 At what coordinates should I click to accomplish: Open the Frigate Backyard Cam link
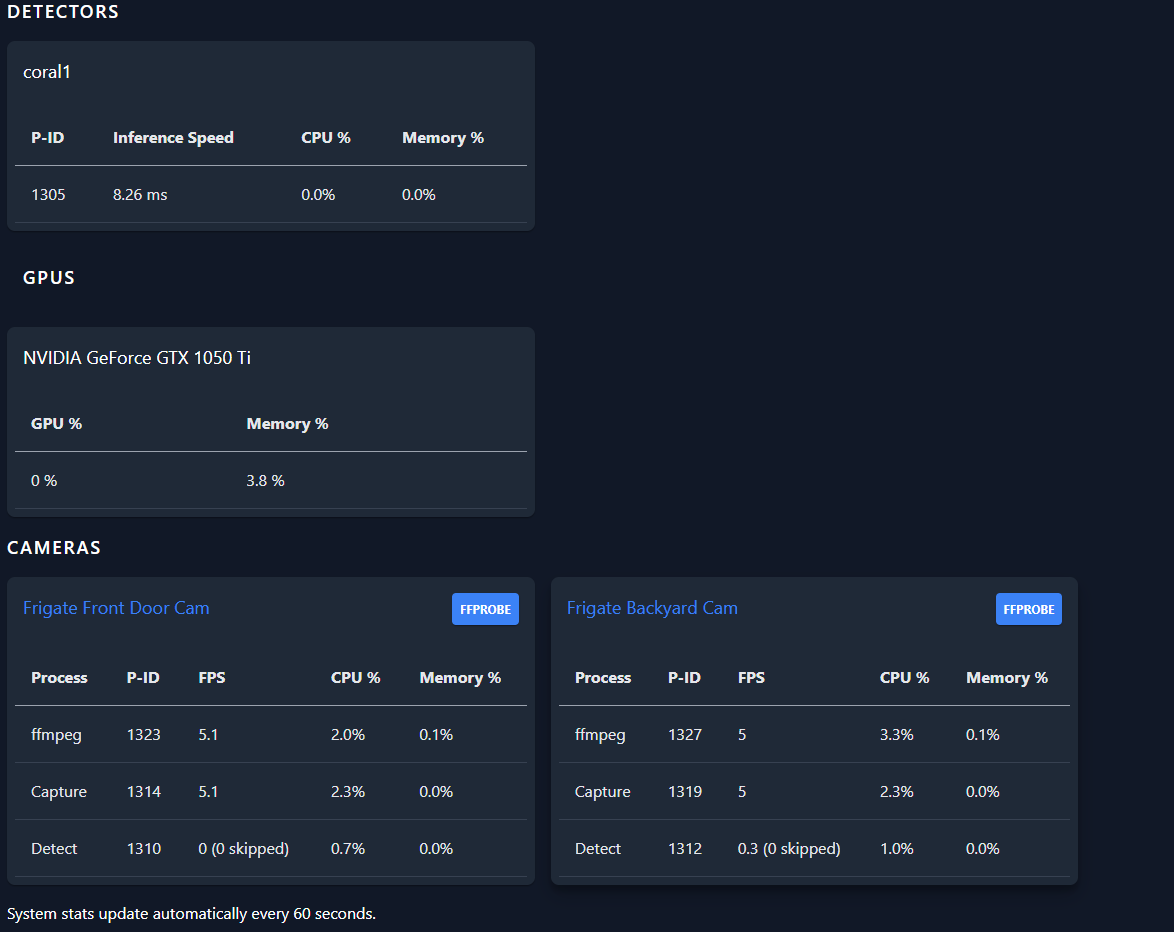pyautogui.click(x=652, y=608)
